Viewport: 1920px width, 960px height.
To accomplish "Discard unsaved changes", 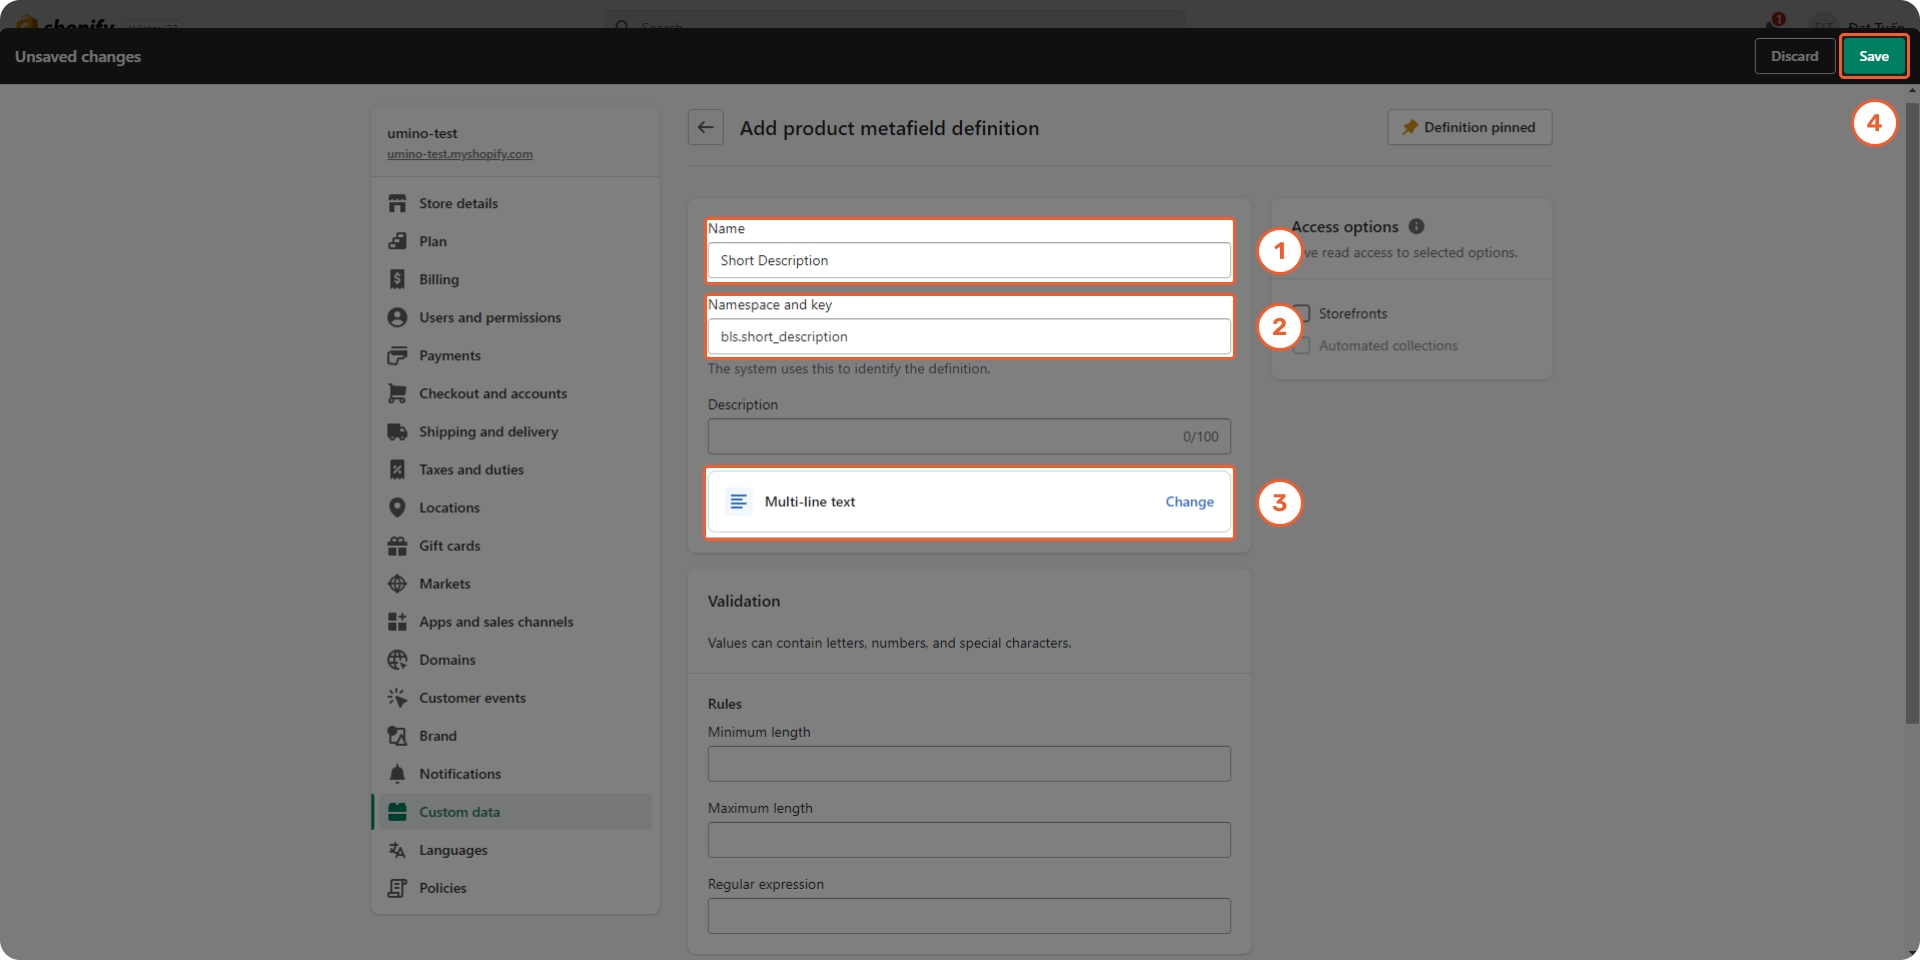I will point(1794,56).
